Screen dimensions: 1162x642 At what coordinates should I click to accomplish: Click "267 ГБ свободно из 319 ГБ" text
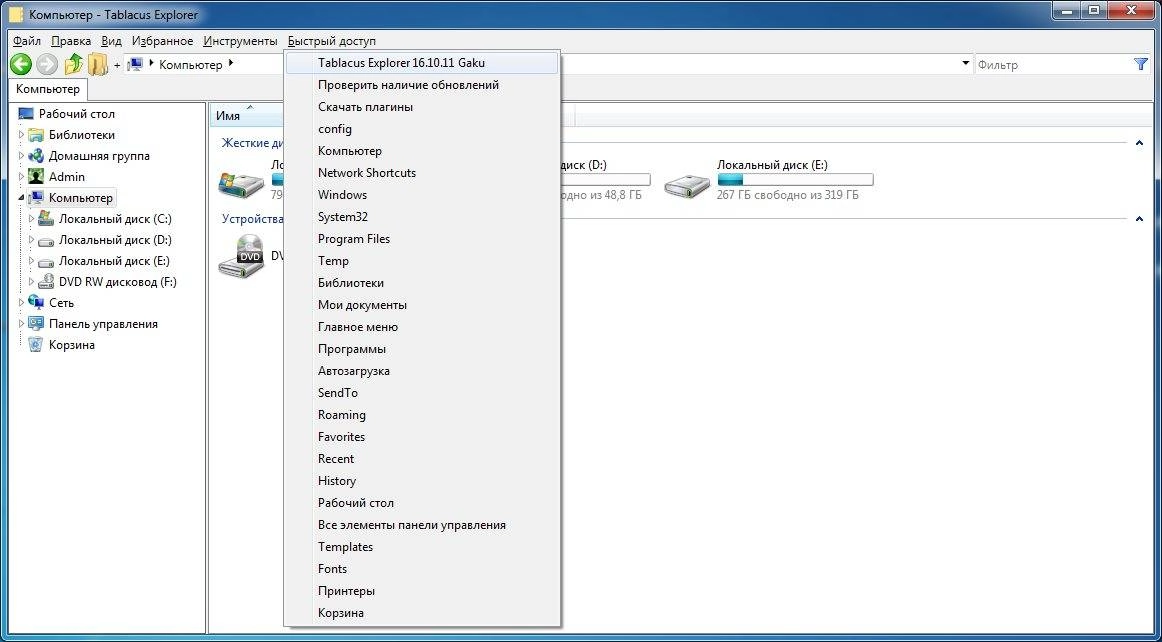[788, 195]
